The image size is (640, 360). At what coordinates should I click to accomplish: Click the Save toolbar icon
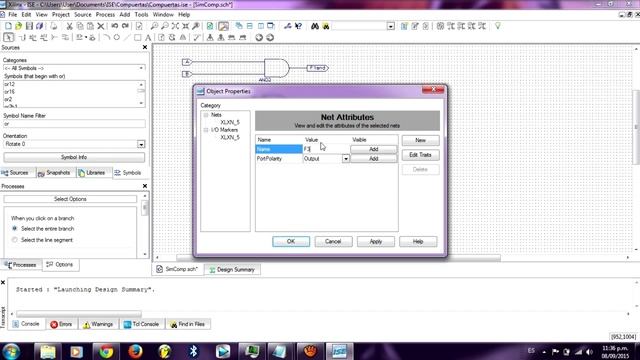click(x=29, y=26)
